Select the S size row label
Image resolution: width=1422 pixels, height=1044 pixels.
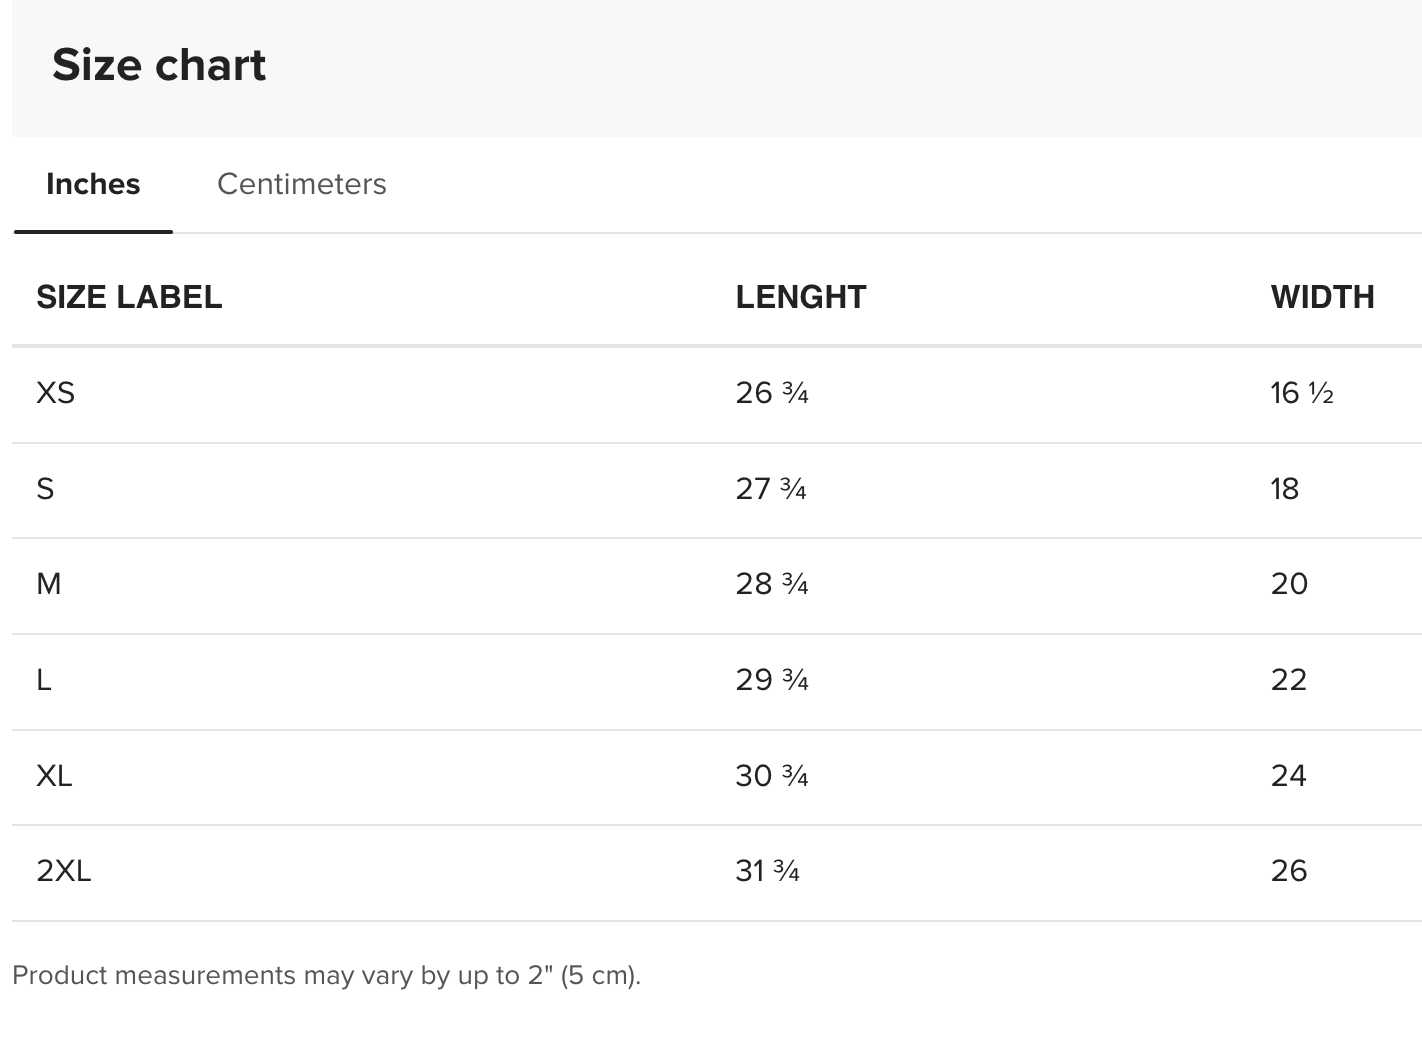pos(45,489)
